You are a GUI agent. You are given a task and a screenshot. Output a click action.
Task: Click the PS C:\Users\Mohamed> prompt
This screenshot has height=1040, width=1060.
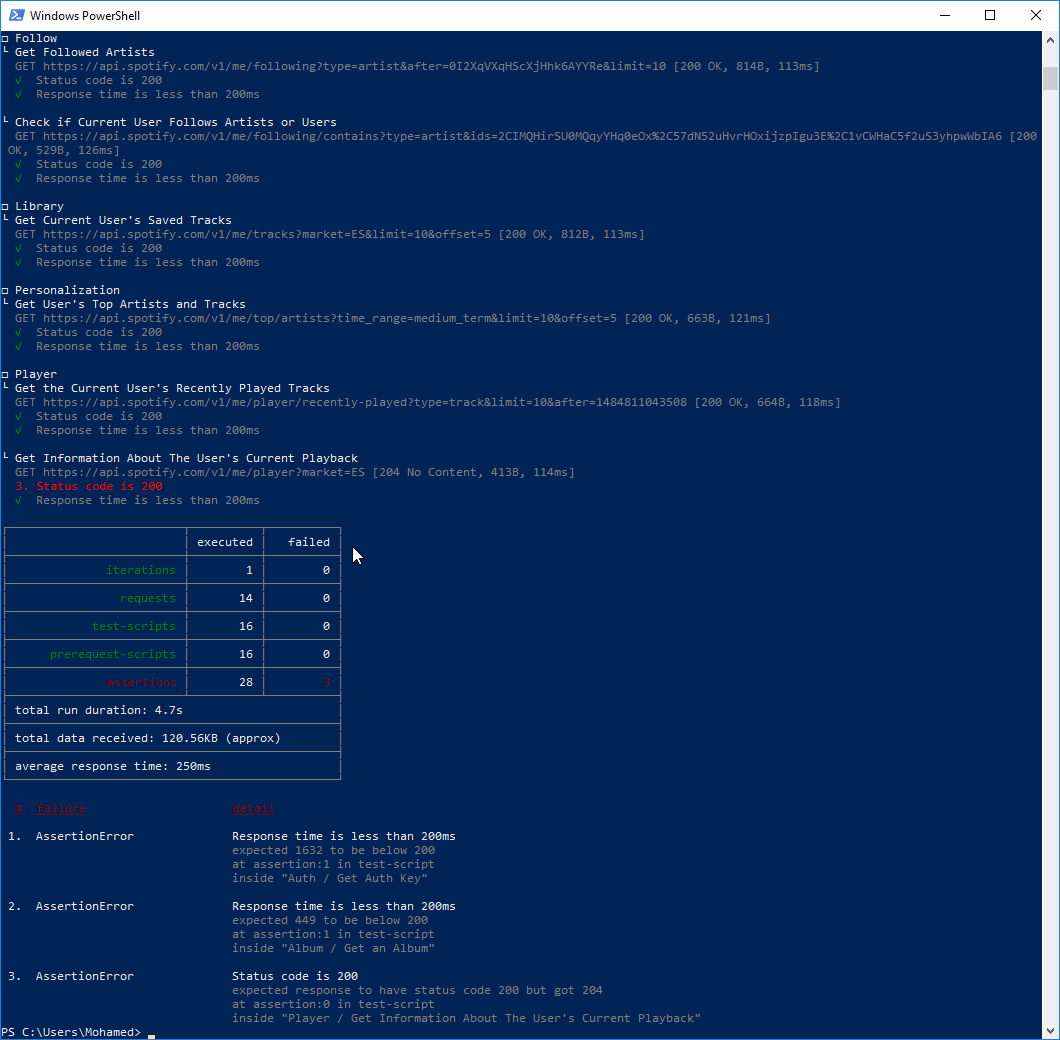[x=71, y=1033]
